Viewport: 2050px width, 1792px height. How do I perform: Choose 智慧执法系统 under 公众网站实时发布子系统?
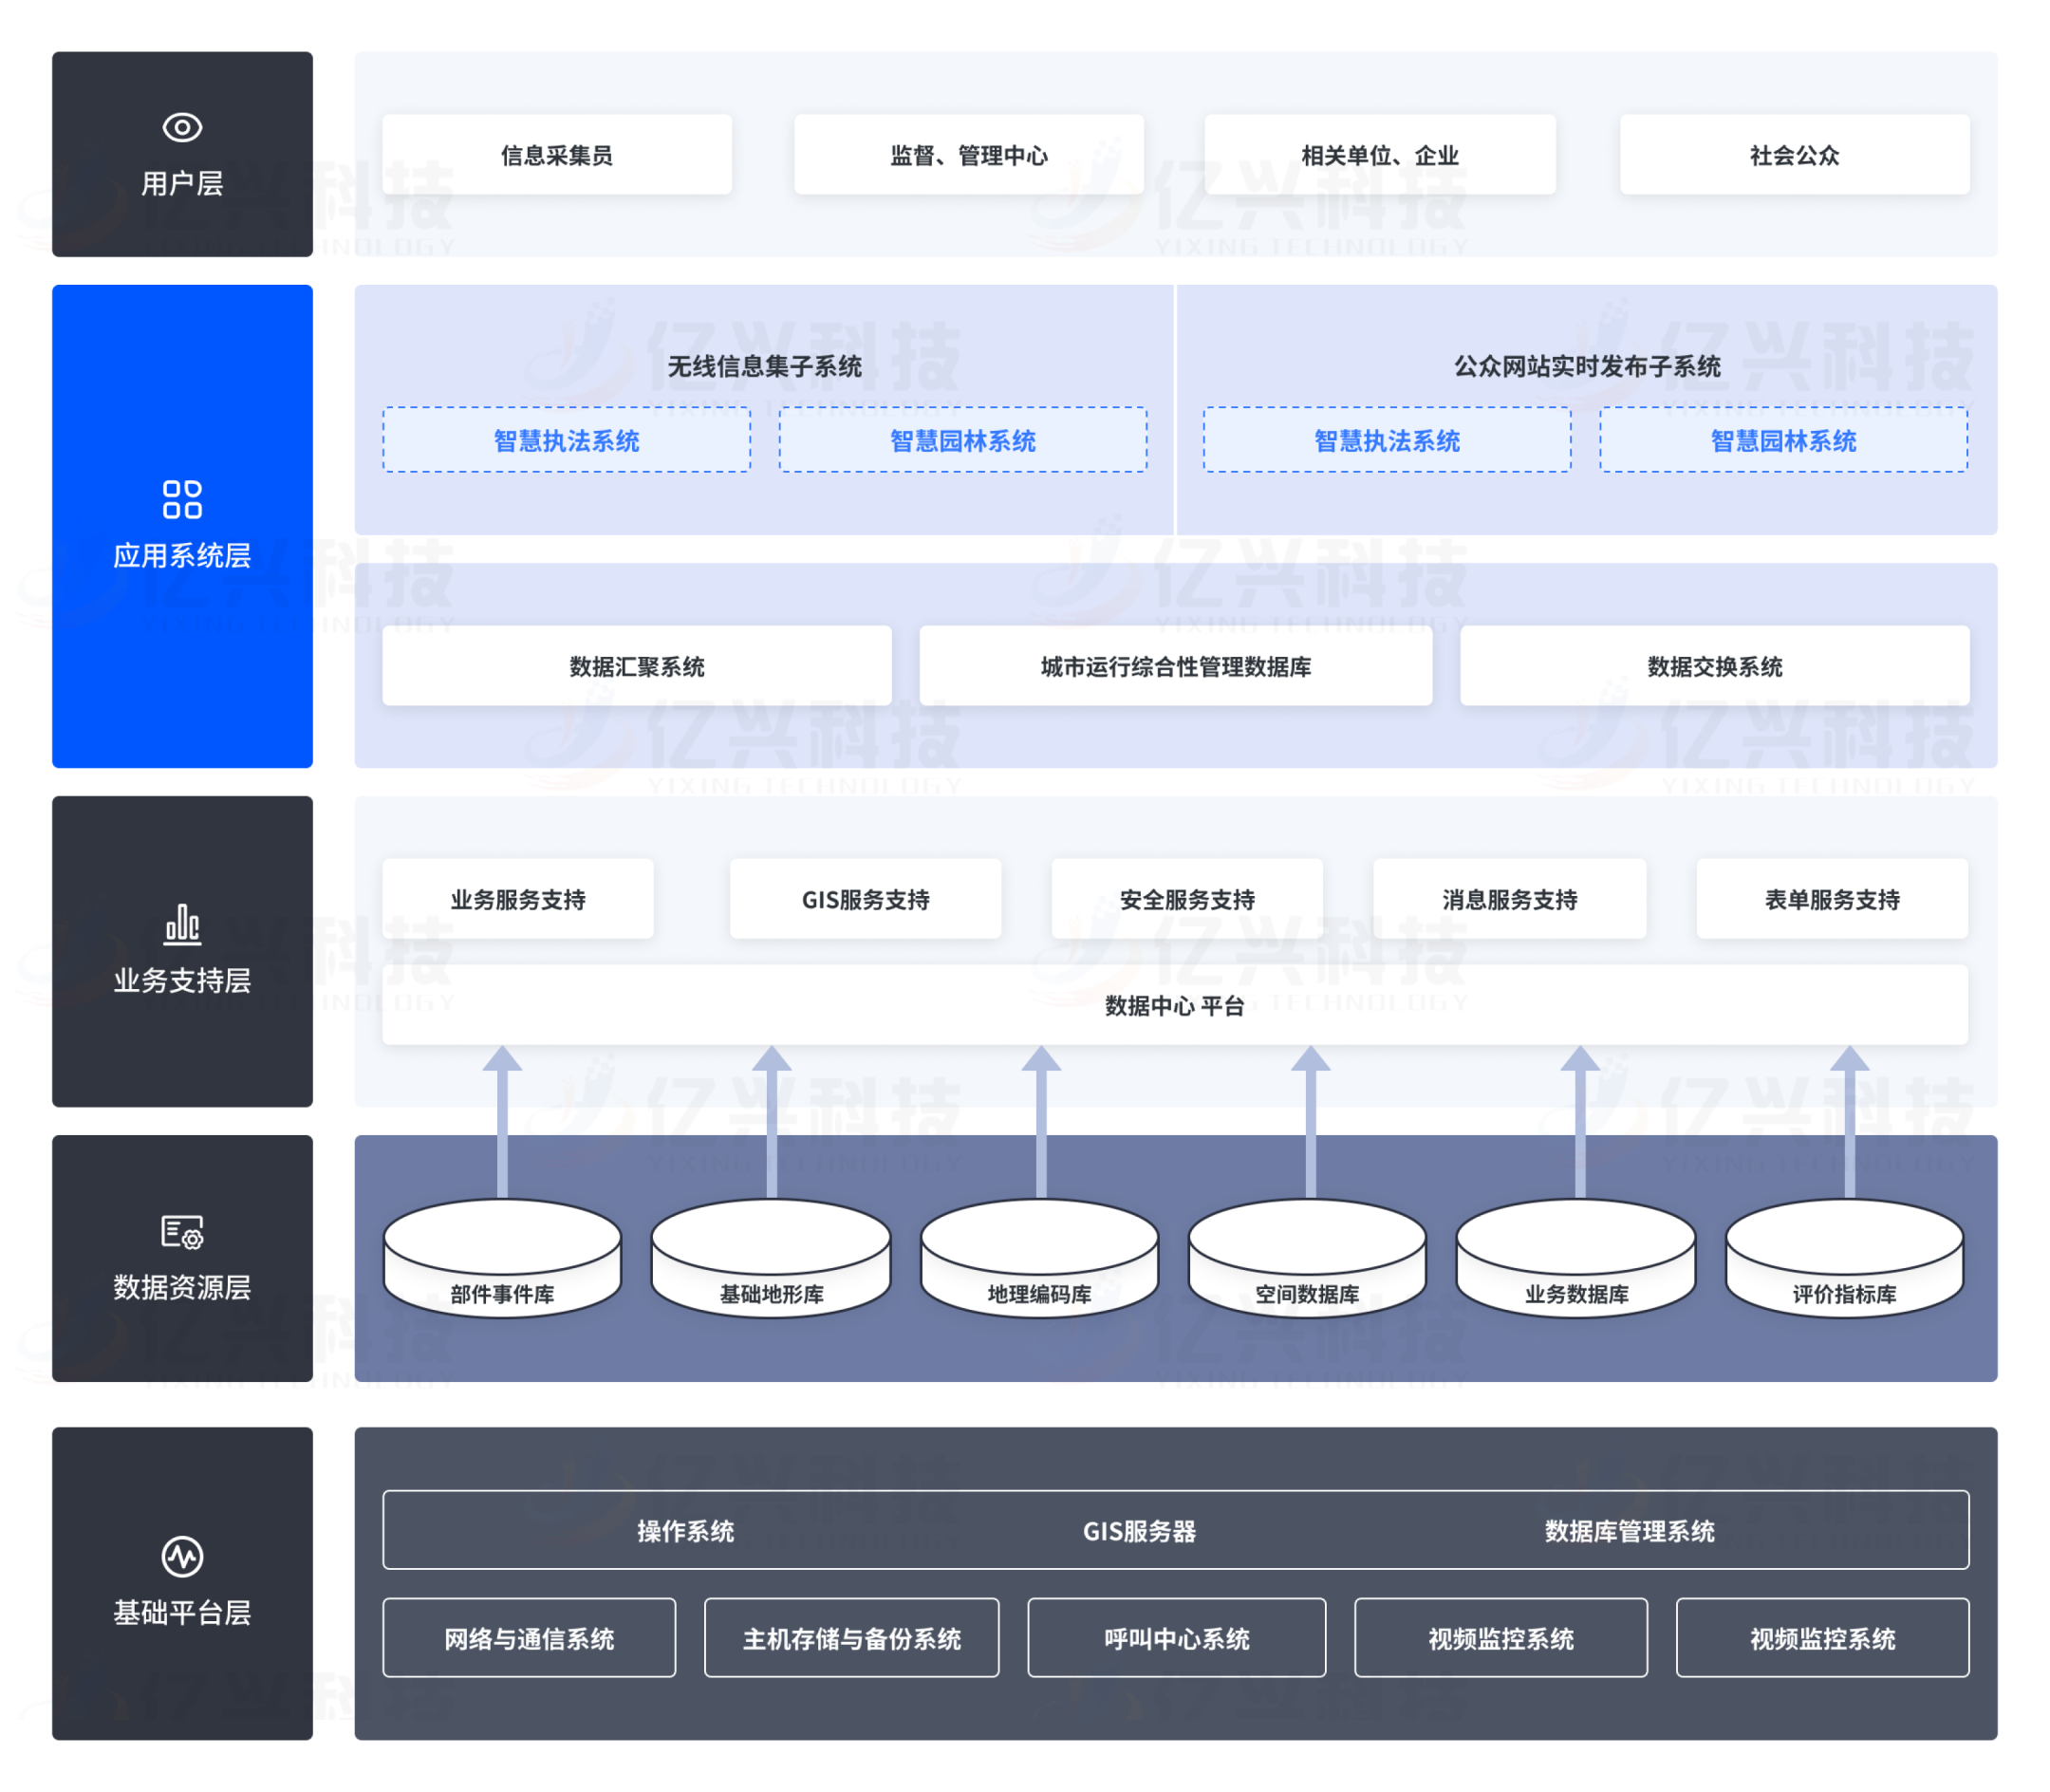[x=1387, y=440]
